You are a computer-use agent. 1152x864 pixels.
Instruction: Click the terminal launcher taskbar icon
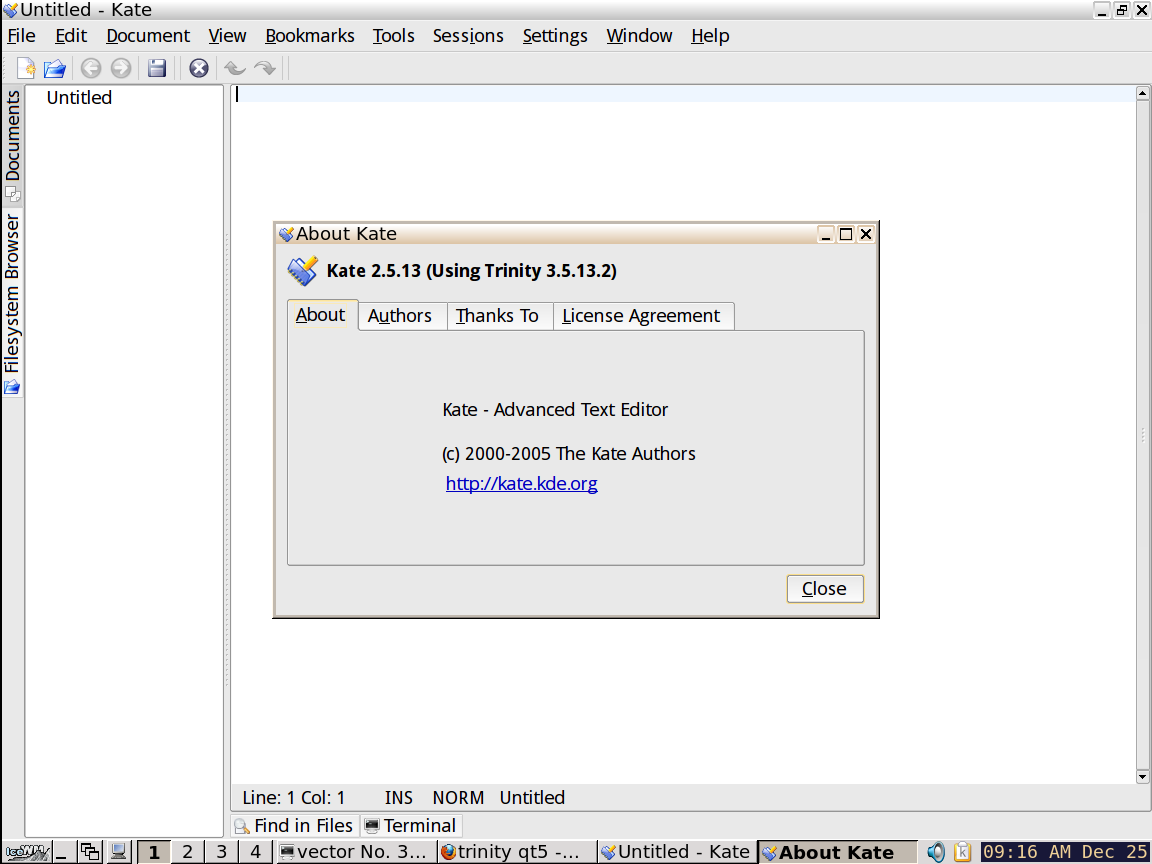118,852
